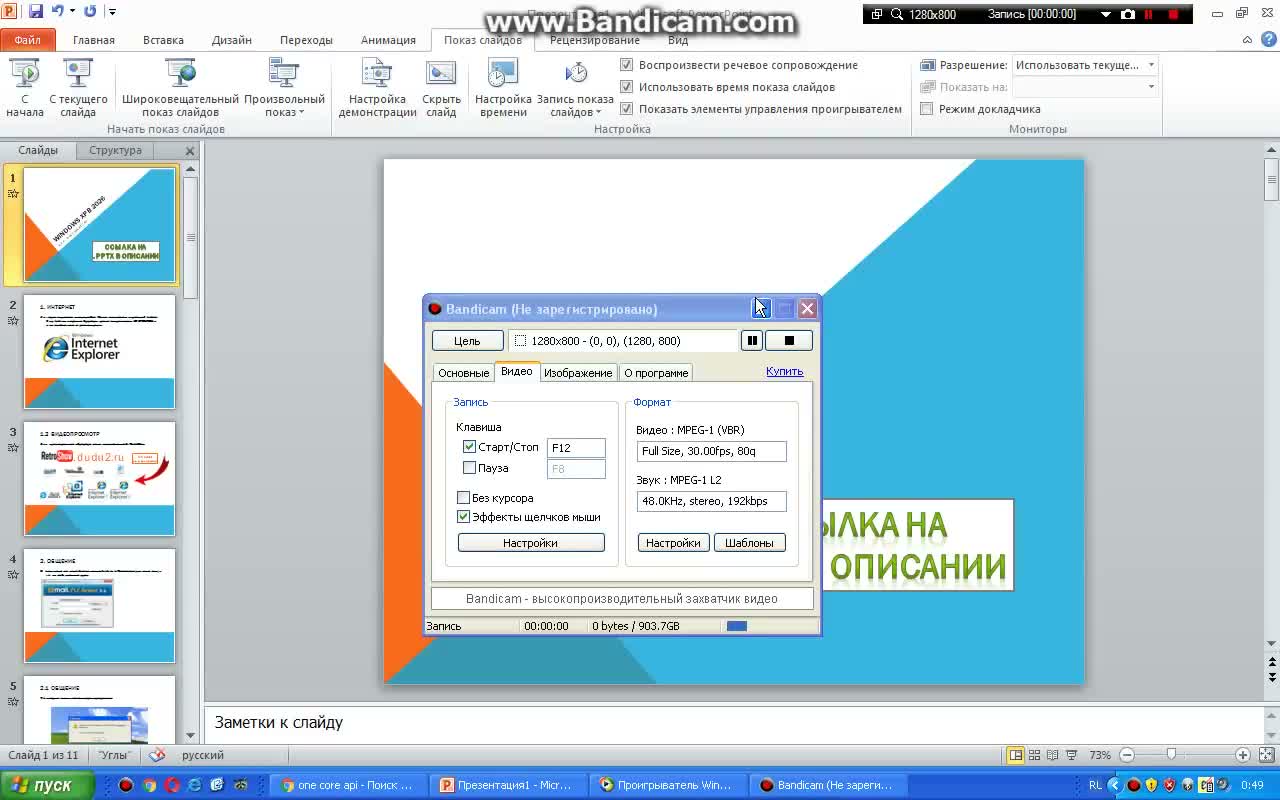Viewport: 1280px width, 800px height.
Task: Enable Режим докладчика checkbox
Action: [927, 109]
